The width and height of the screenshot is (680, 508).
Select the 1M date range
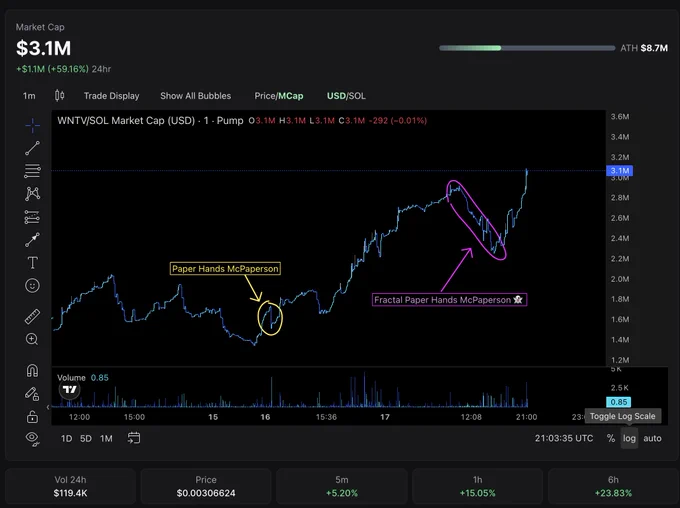[x=106, y=439]
